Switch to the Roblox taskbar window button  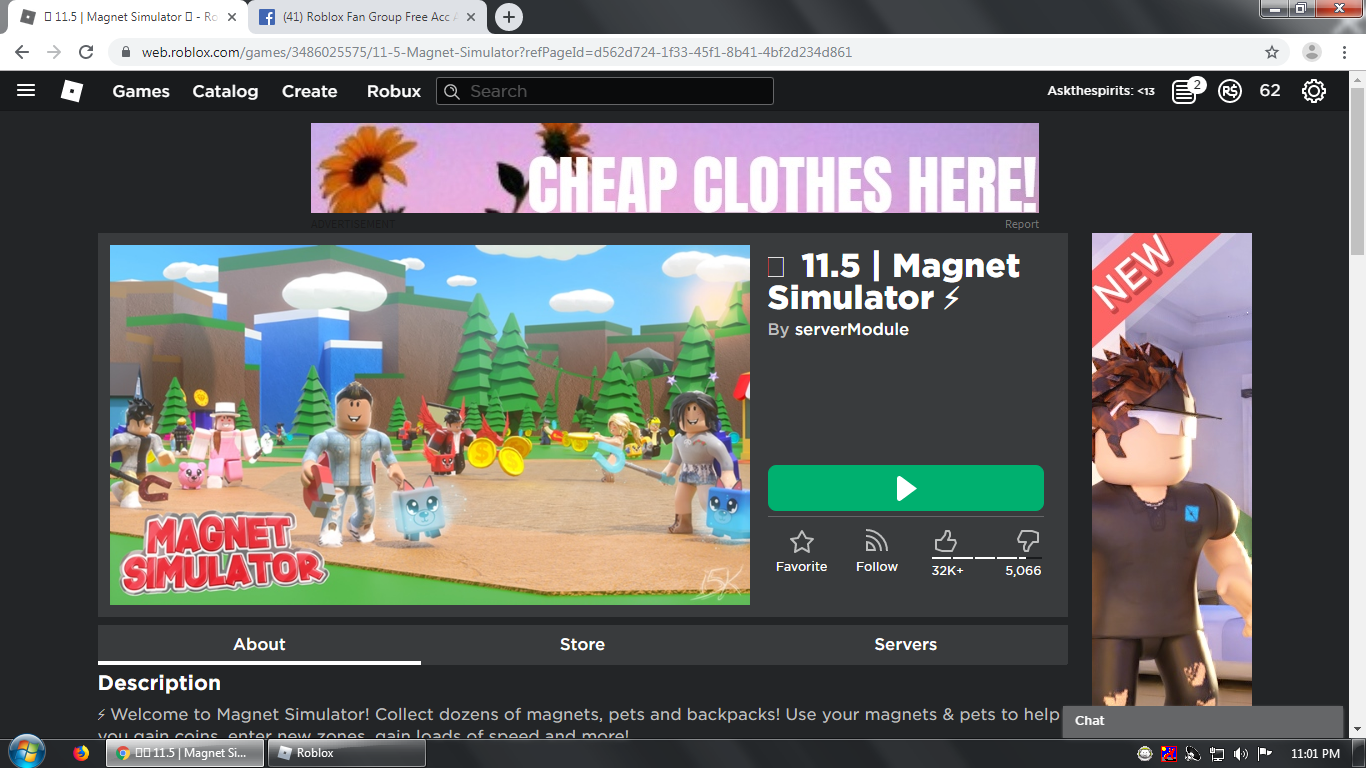coord(347,753)
